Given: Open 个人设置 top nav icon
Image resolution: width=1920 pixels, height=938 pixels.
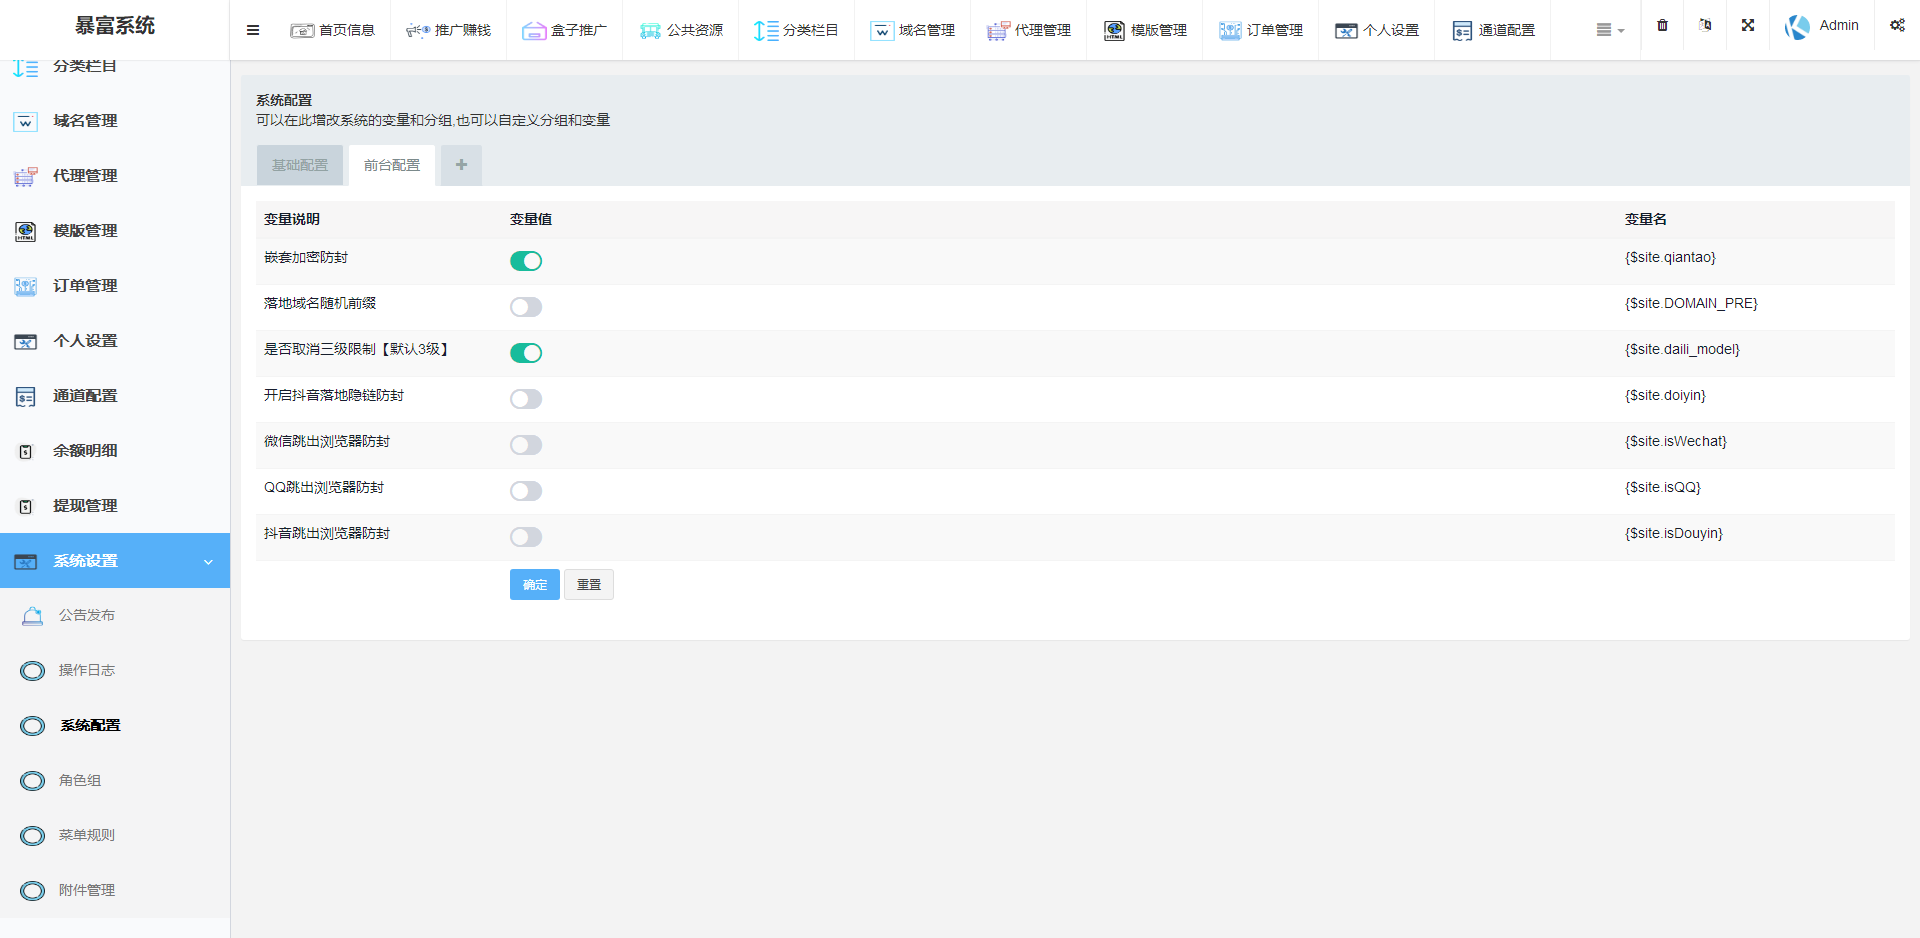Looking at the screenshot, I should tap(1346, 31).
